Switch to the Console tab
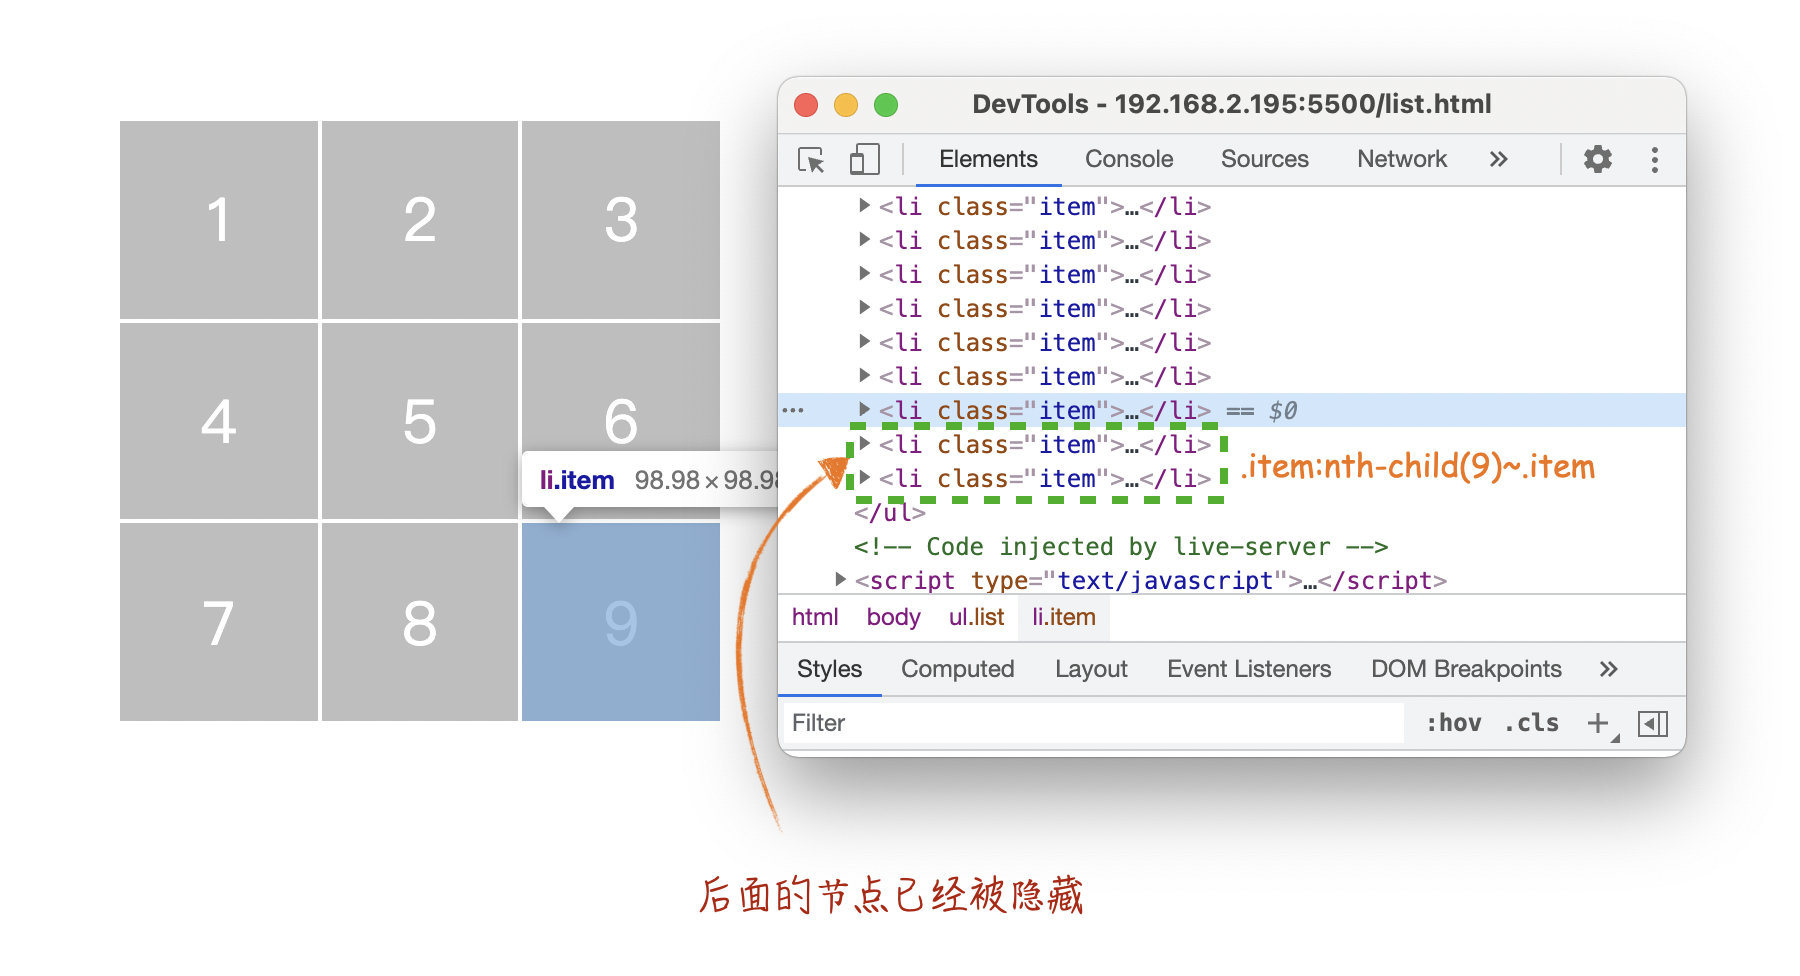The image size is (1800, 976). (1128, 160)
